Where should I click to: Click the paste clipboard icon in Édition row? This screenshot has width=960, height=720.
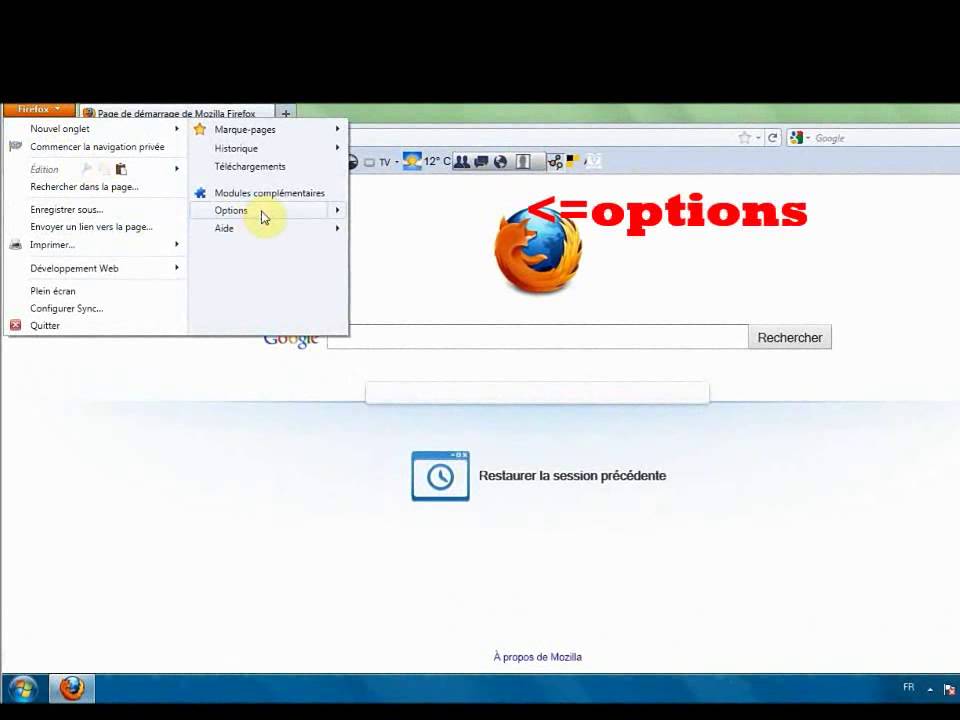pyautogui.click(x=121, y=169)
